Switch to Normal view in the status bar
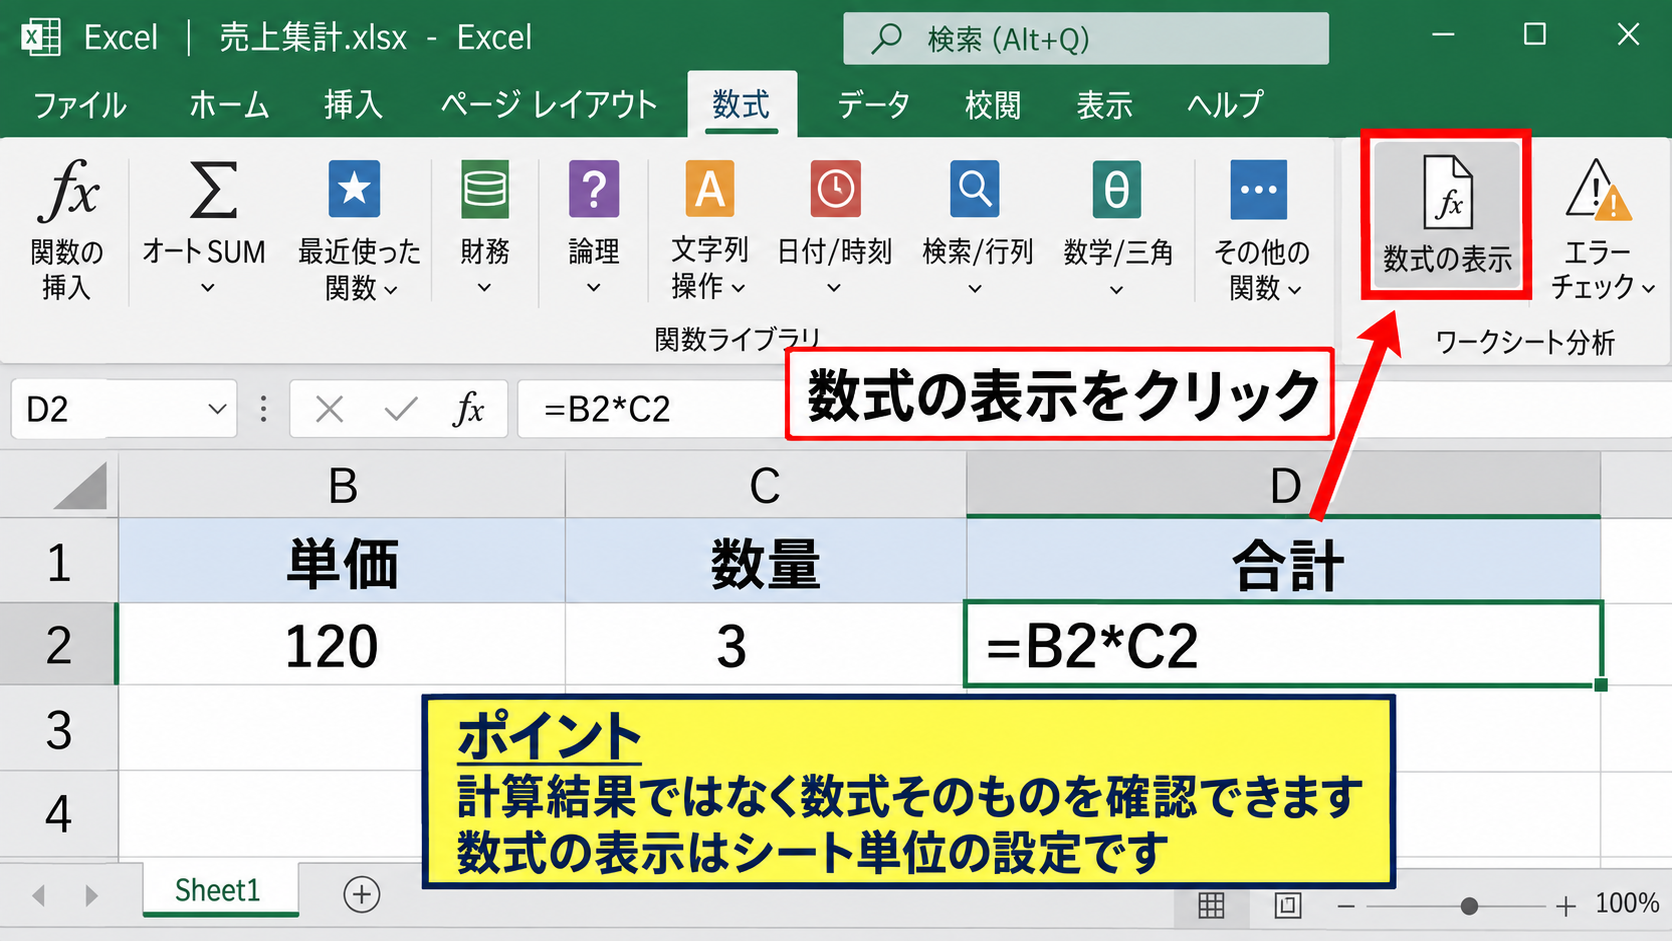 1211,906
